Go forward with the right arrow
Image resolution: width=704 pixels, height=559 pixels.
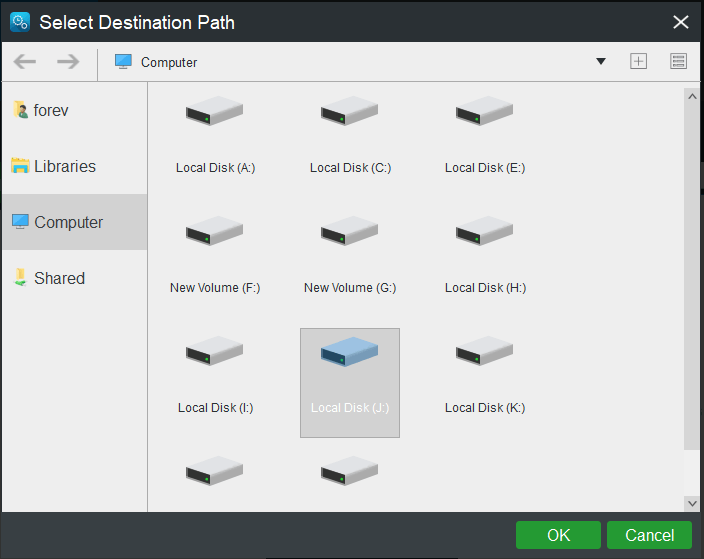click(68, 62)
